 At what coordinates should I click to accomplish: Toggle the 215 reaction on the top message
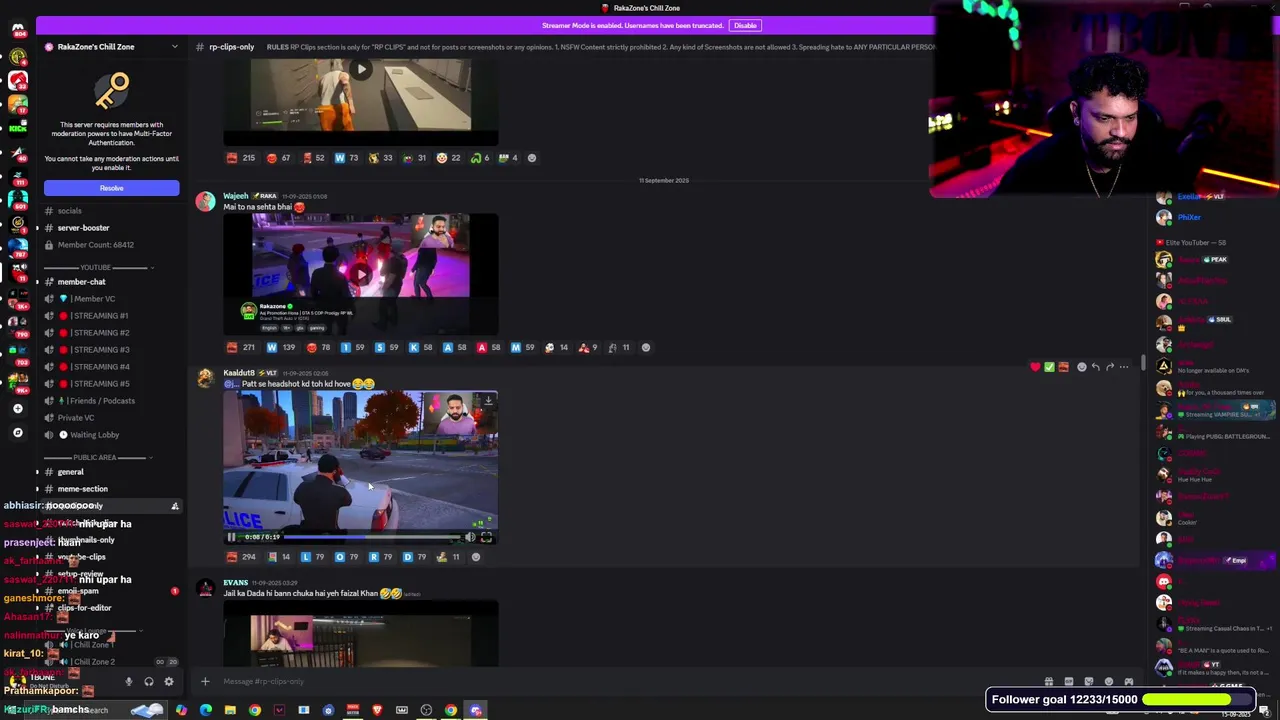pyautogui.click(x=241, y=158)
